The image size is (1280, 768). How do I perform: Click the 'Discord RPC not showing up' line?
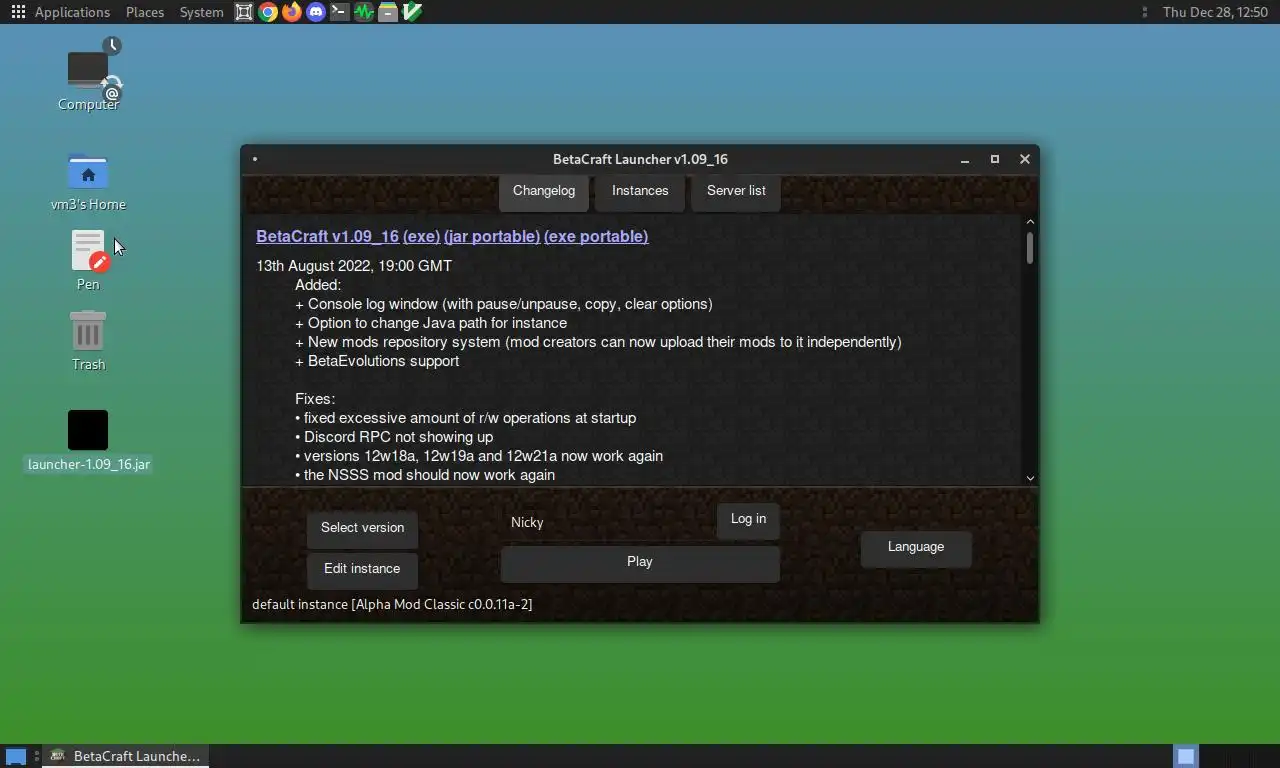pos(394,437)
